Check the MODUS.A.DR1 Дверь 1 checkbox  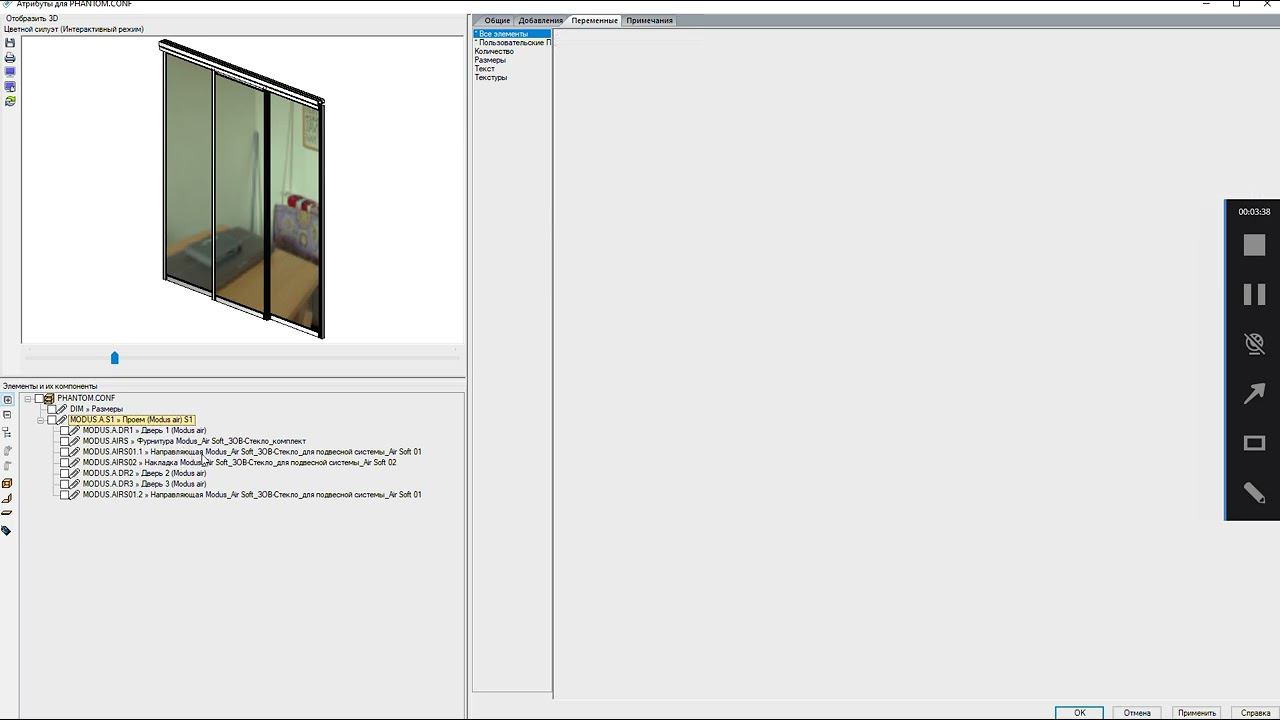[x=65, y=431]
